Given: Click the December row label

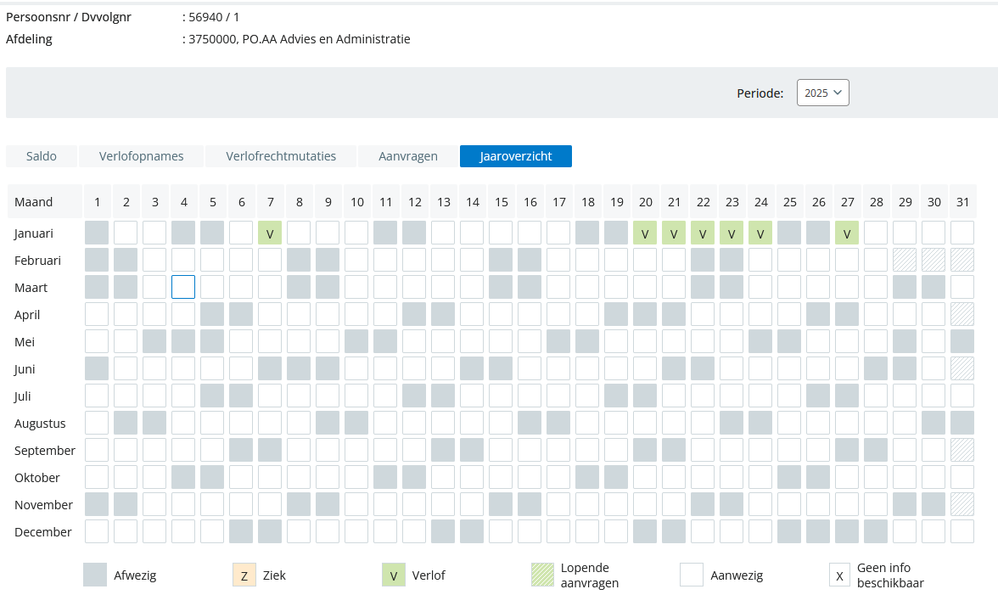Looking at the screenshot, I should tap(43, 532).
